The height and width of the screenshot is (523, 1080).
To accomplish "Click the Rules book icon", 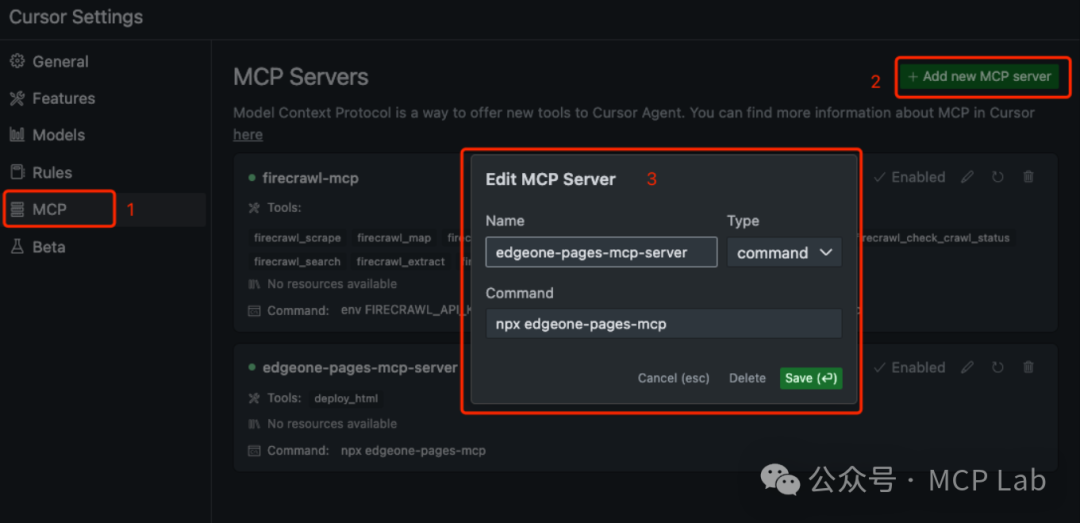I will [x=17, y=172].
